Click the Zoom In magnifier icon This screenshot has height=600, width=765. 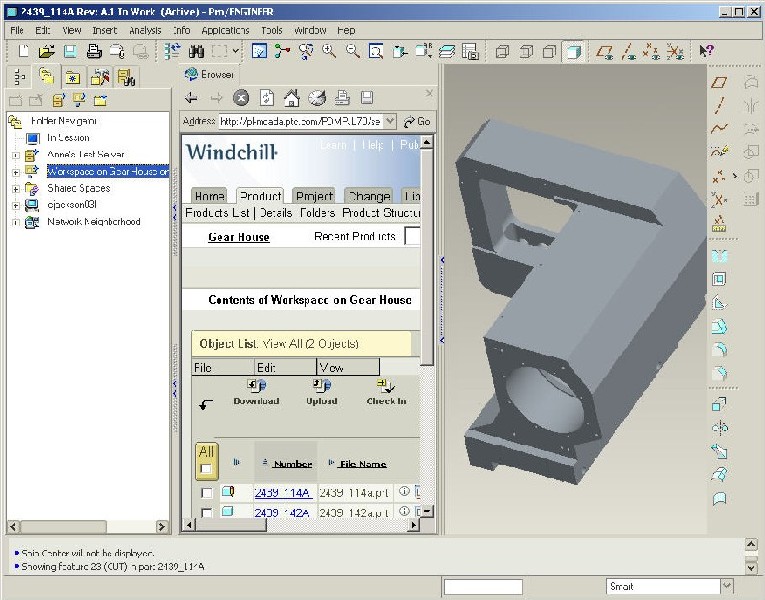(x=329, y=51)
